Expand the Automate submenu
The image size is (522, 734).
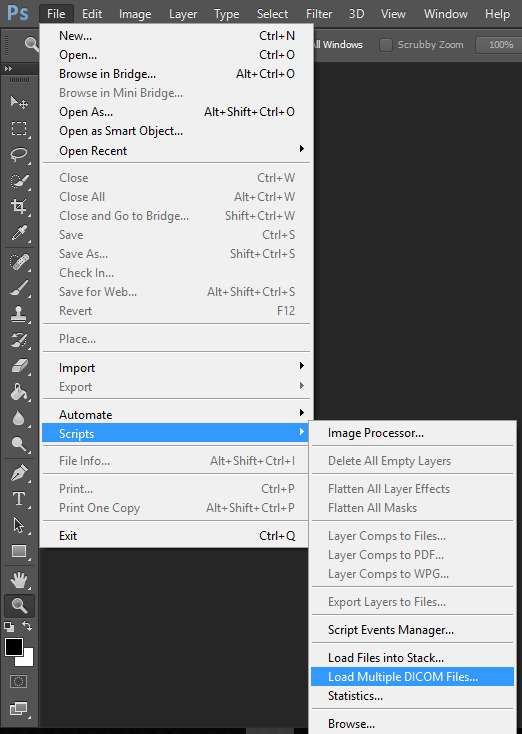[176, 415]
